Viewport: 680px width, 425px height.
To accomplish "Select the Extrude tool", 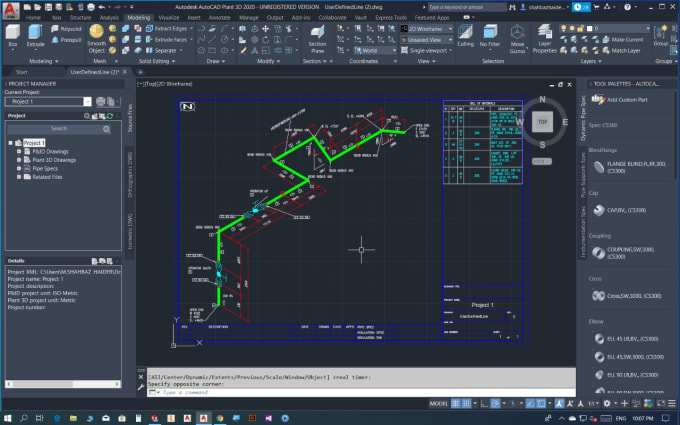I will click(x=35, y=36).
